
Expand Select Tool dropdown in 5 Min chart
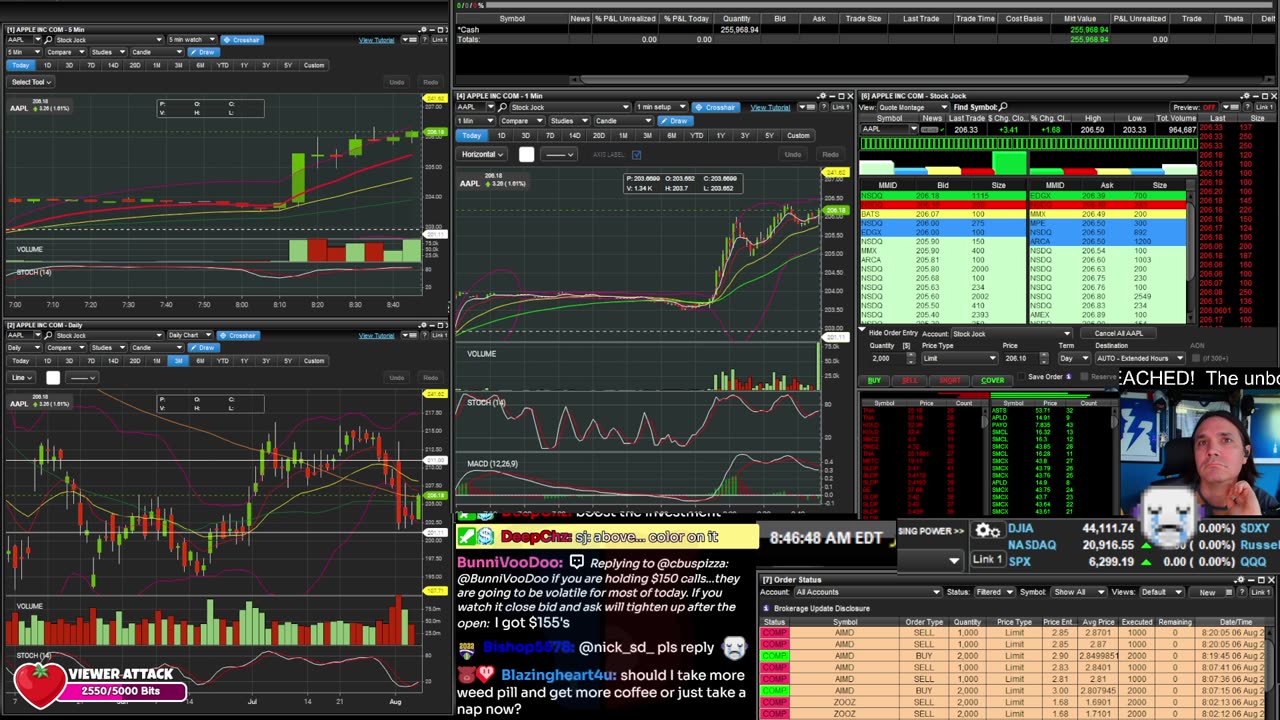point(31,82)
